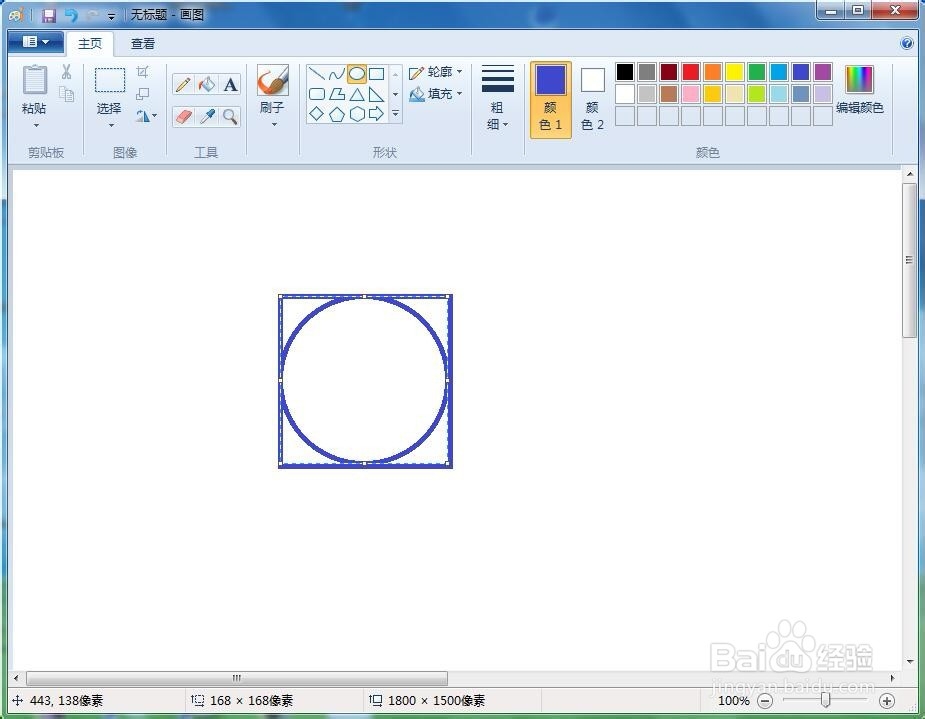925x719 pixels.
Task: Select the Pencil tool
Action: coord(183,84)
